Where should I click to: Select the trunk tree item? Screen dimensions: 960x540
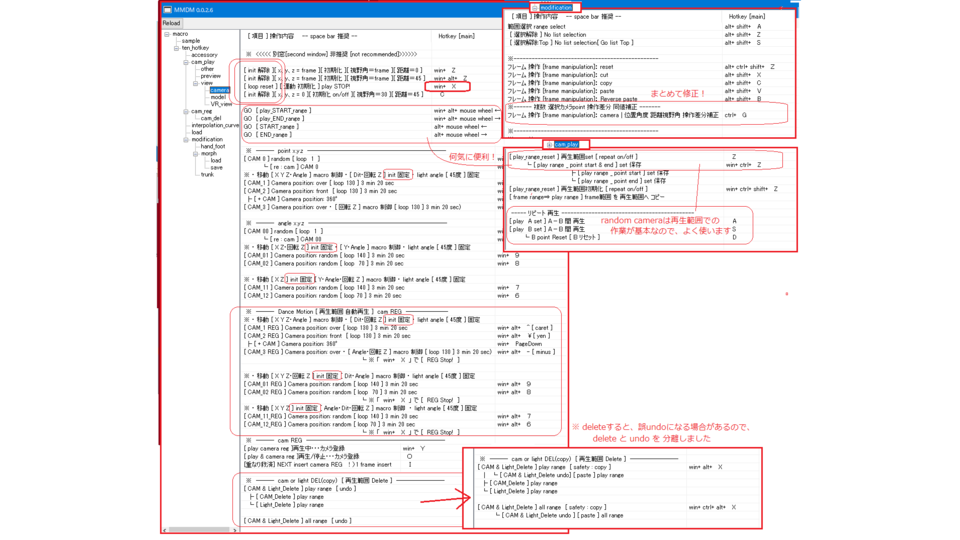[x=206, y=174]
